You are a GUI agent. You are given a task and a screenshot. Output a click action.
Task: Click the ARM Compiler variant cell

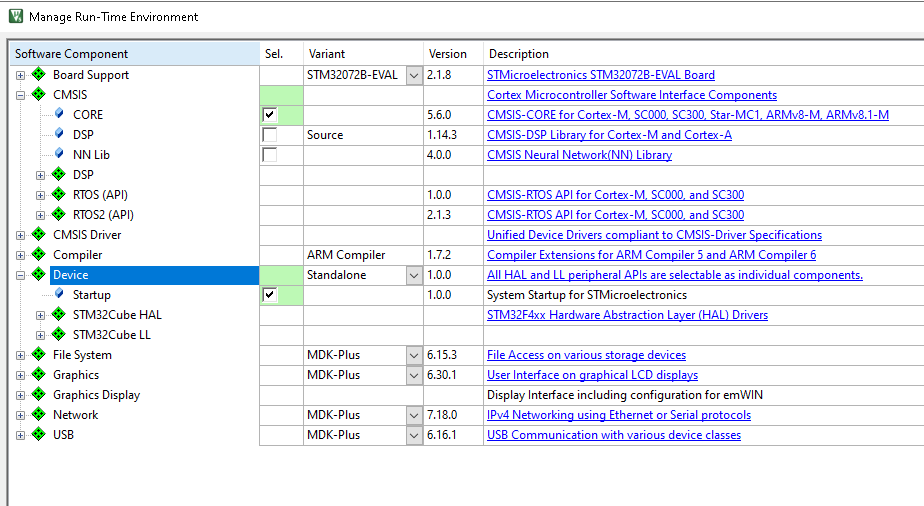(364, 255)
